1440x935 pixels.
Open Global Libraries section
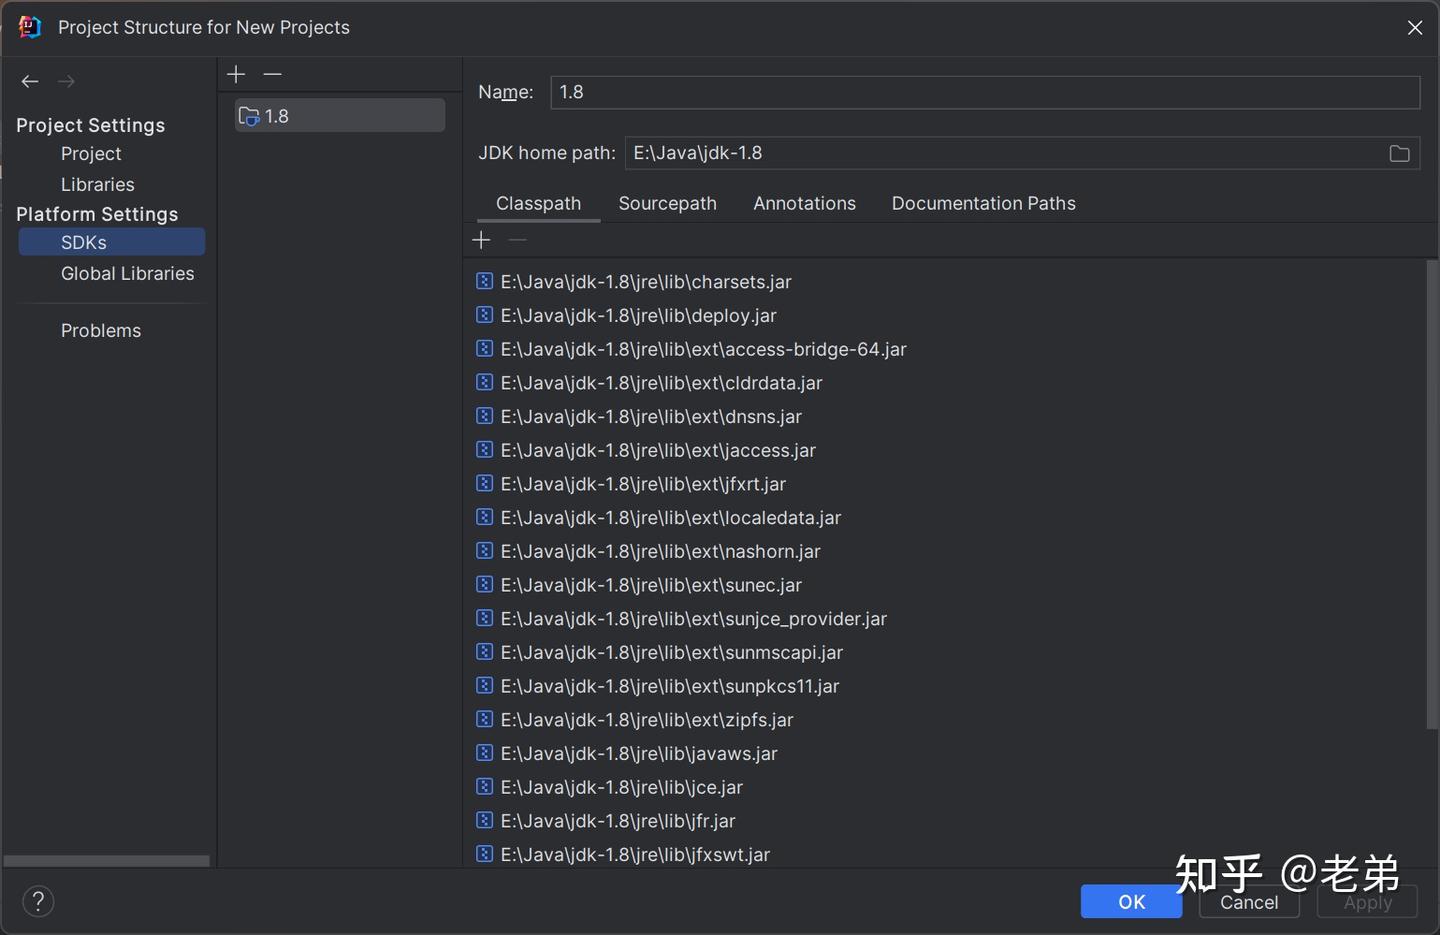click(127, 273)
